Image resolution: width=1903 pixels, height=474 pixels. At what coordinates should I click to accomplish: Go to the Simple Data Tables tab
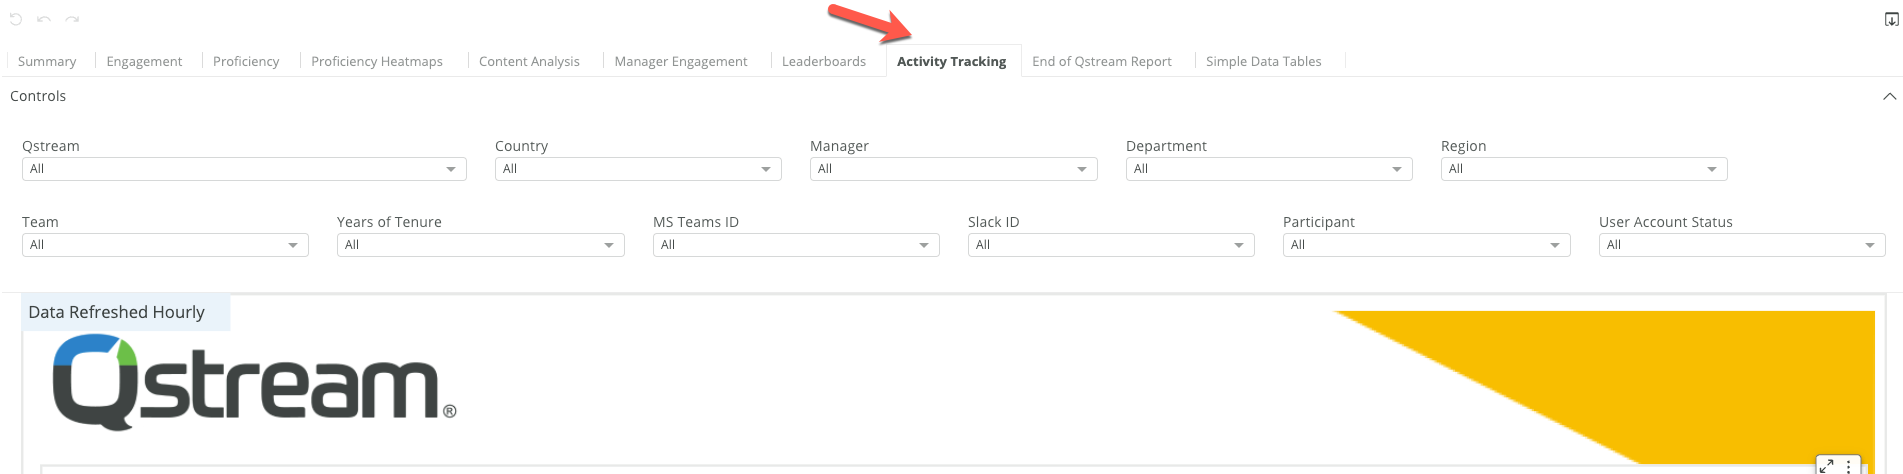pos(1264,61)
